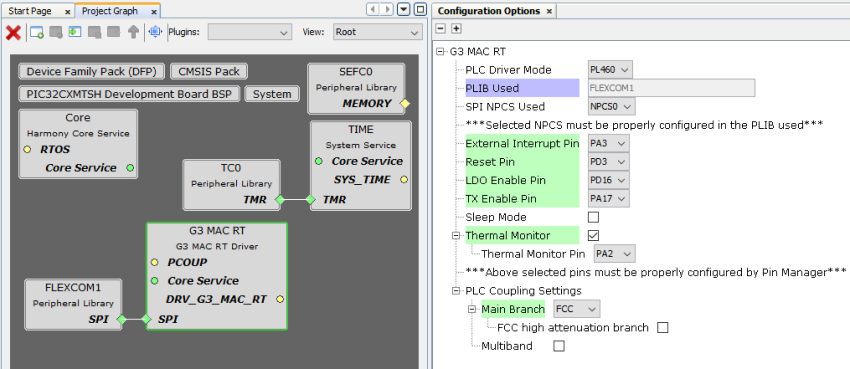The width and height of the screenshot is (850, 369).
Task: Click the gray up arrow toolbar icon
Action: [133, 32]
